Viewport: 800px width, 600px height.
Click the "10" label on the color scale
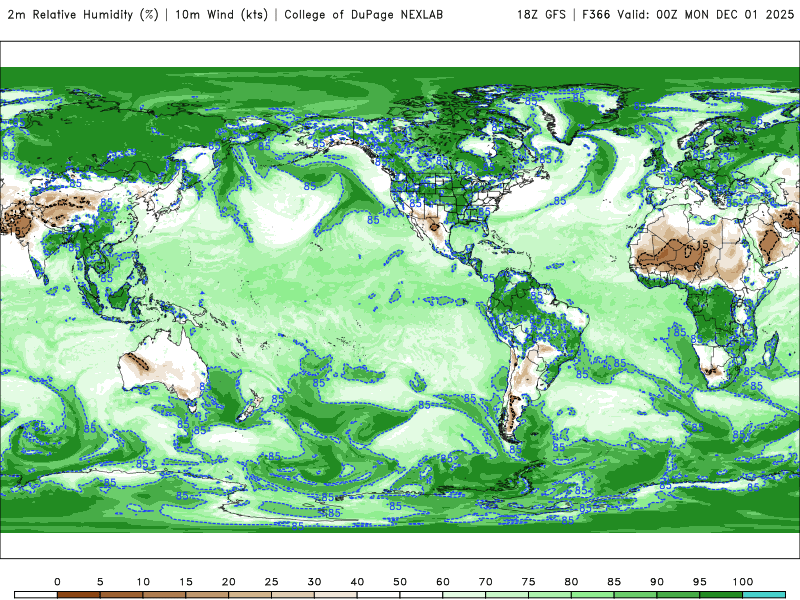pyautogui.click(x=143, y=582)
